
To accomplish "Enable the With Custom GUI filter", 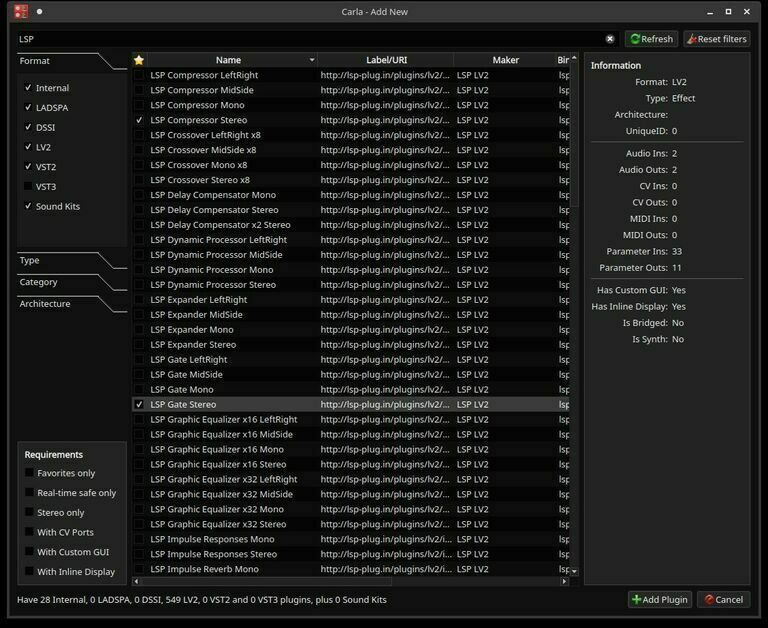I will coord(29,552).
